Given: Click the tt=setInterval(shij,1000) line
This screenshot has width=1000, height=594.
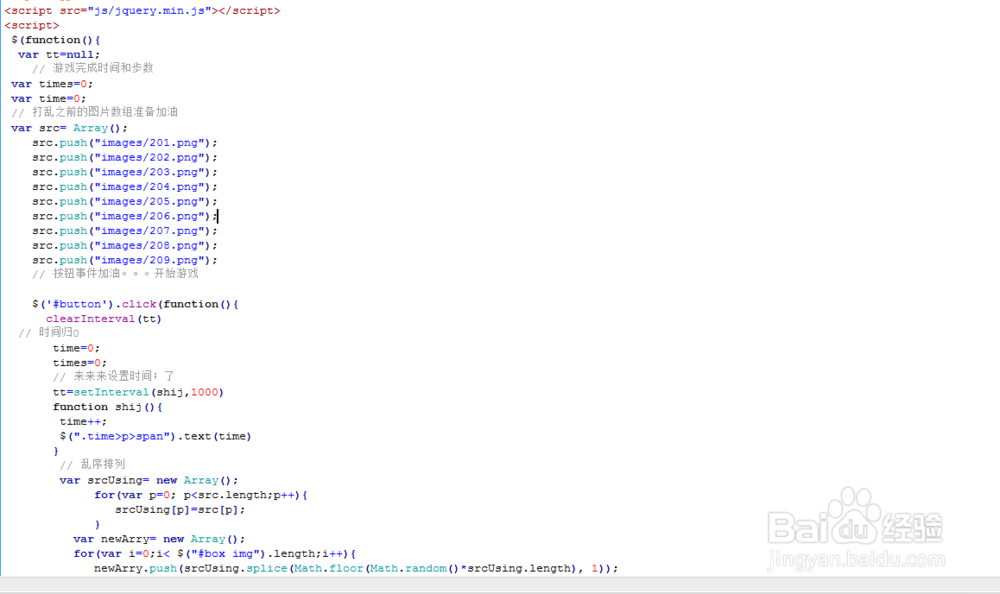Looking at the screenshot, I should click(x=138, y=392).
